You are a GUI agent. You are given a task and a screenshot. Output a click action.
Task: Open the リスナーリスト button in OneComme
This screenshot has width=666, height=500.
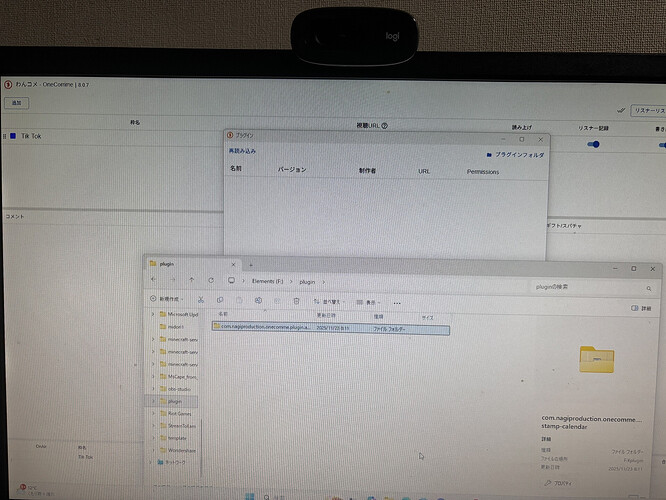(x=649, y=110)
